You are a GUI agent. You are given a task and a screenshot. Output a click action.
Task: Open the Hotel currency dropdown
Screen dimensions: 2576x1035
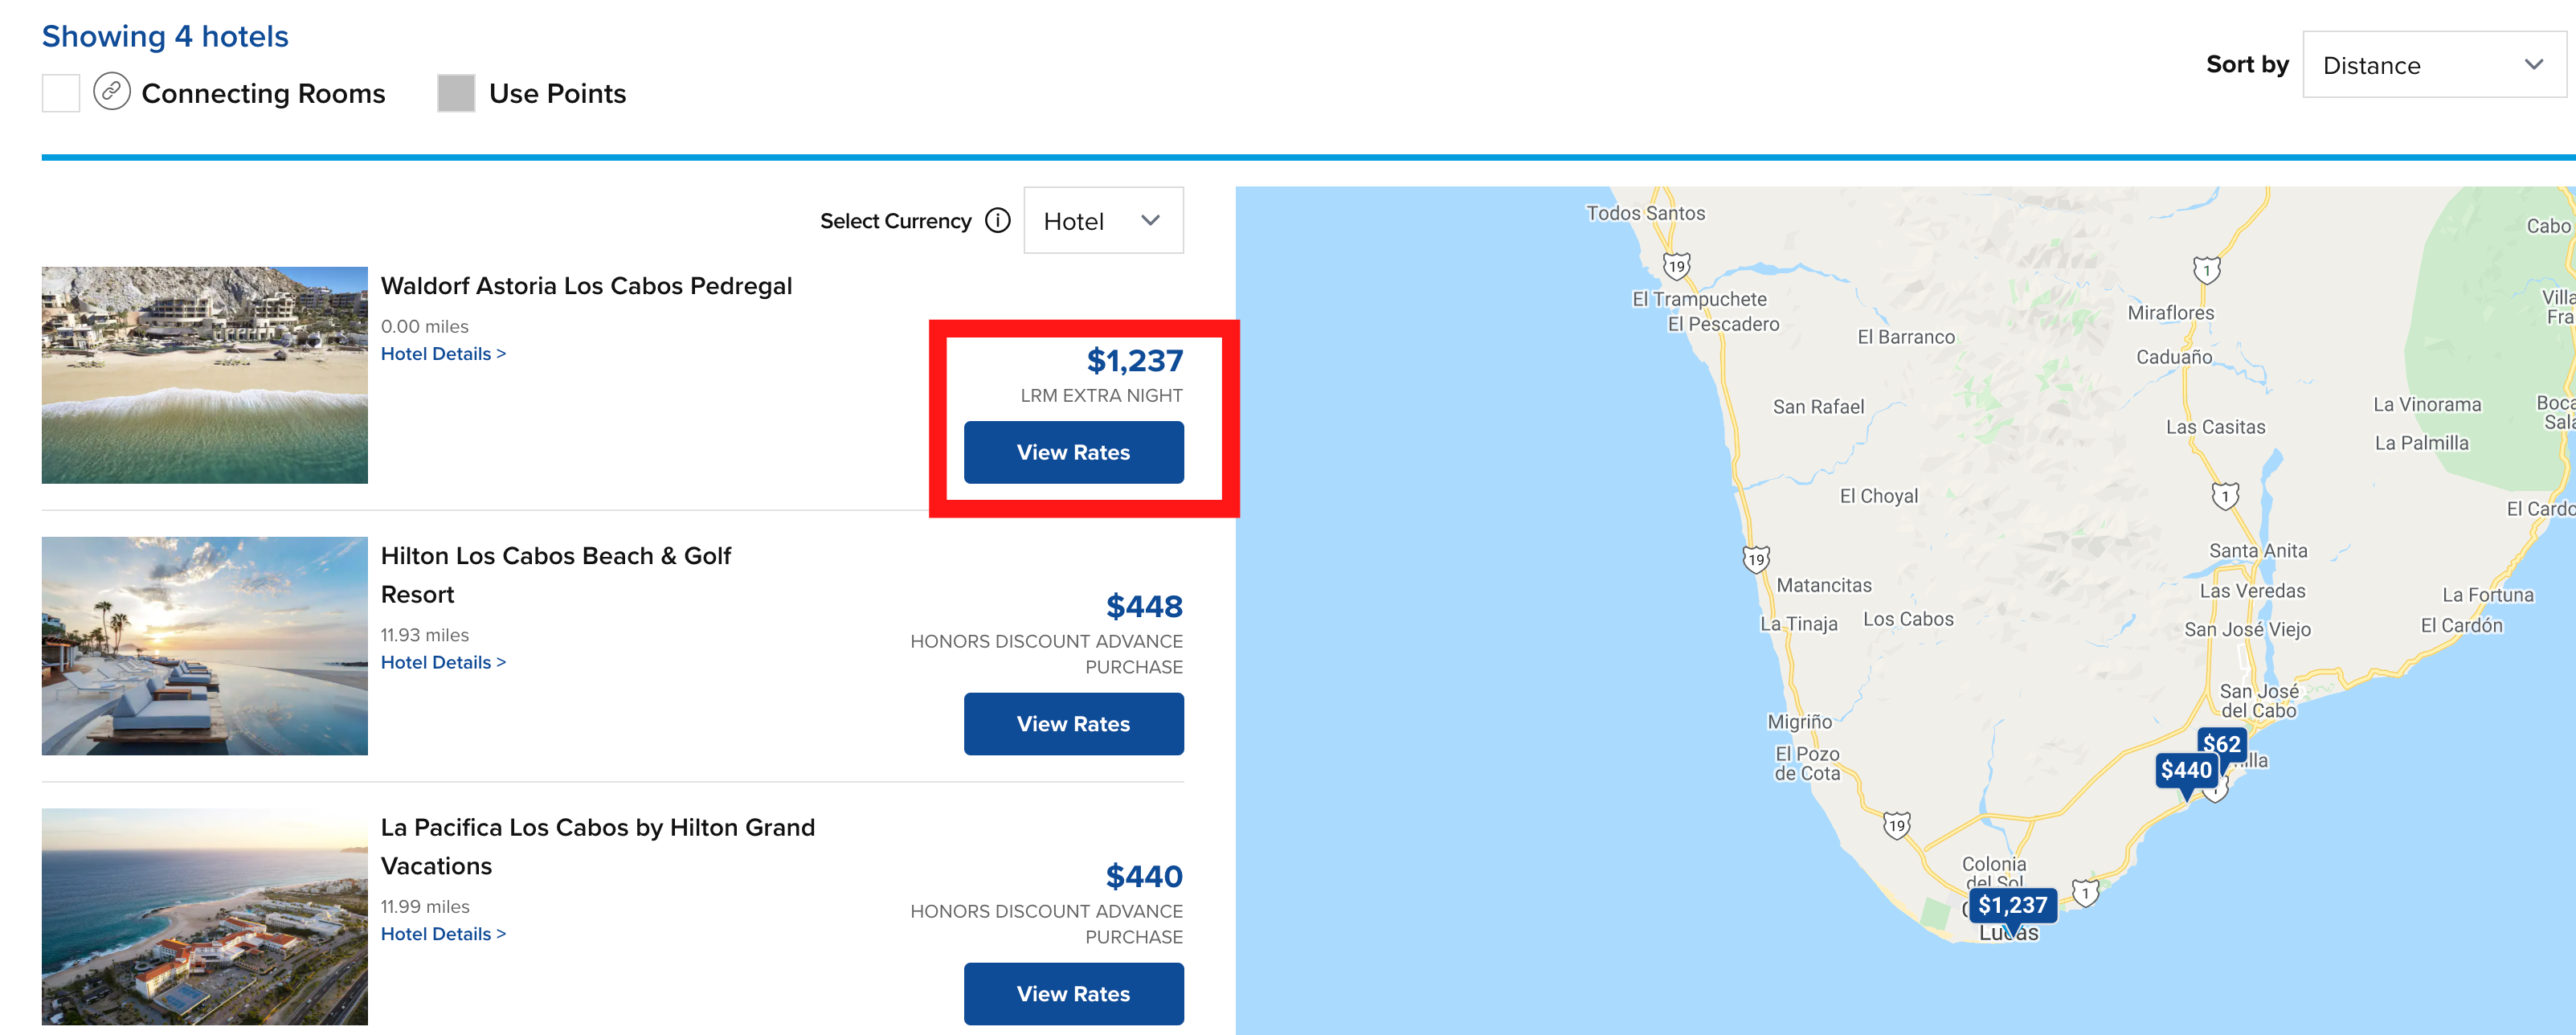click(x=1103, y=220)
